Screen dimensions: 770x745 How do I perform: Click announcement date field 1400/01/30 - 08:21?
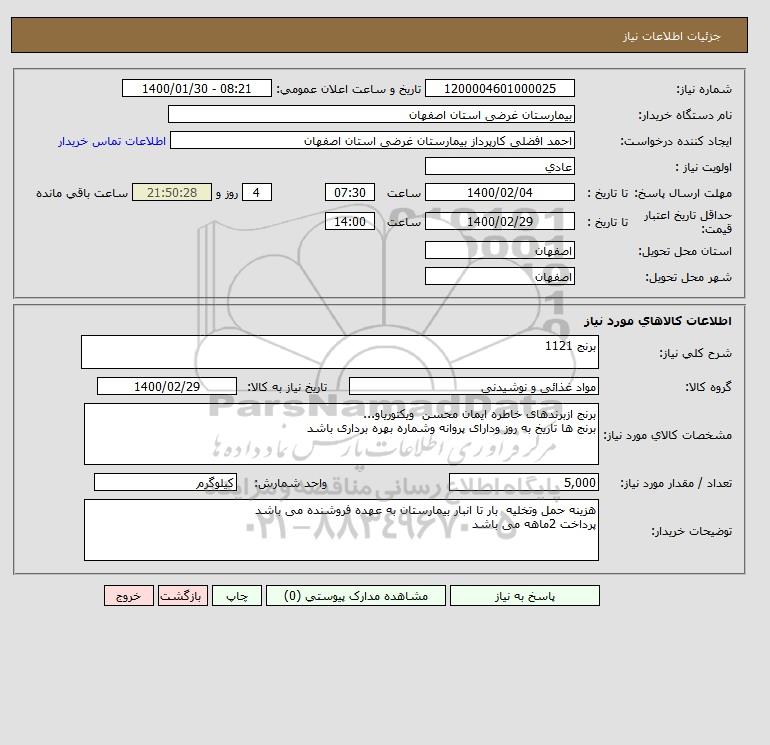click(196, 88)
